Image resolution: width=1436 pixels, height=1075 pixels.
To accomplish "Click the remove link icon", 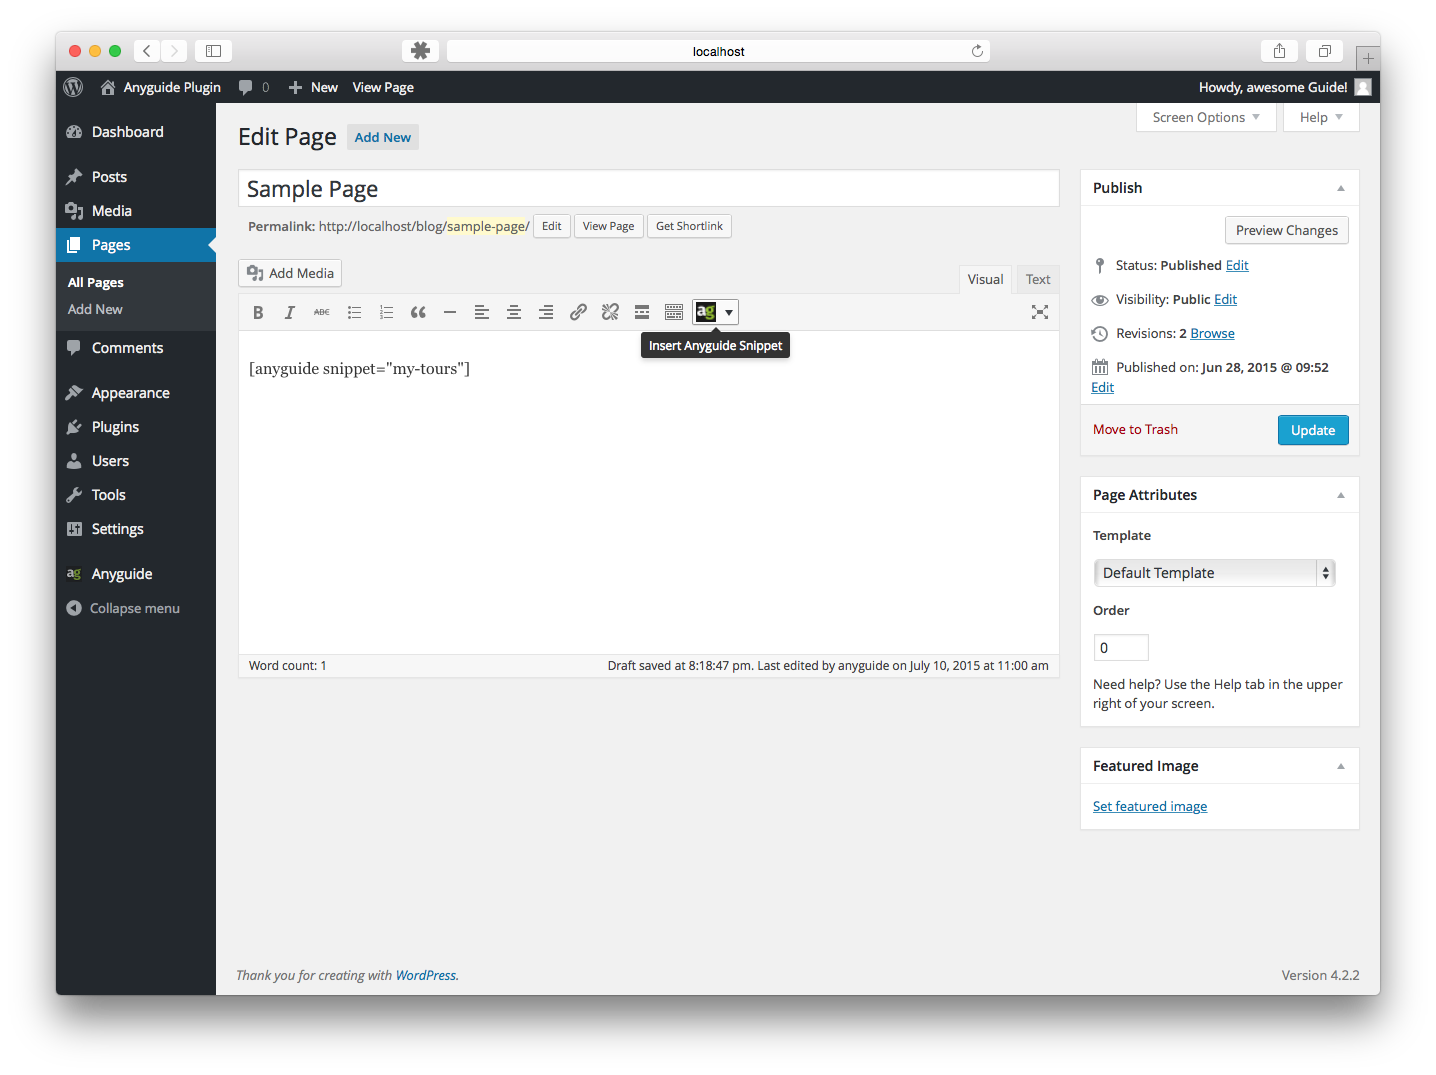I will 610,312.
